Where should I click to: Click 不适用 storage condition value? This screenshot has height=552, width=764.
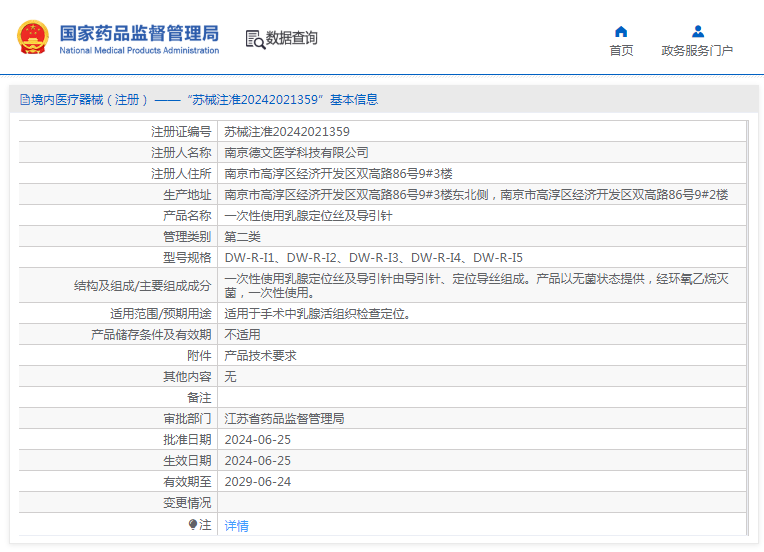point(242,335)
